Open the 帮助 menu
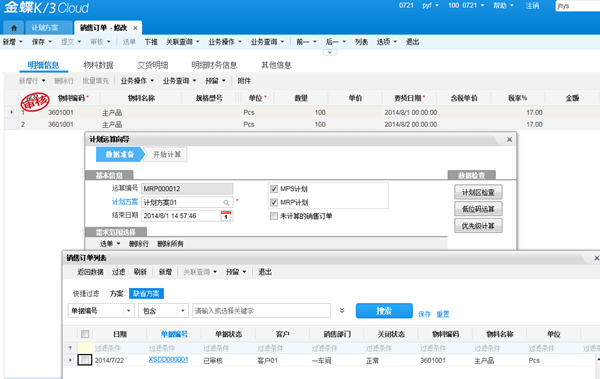The width and height of the screenshot is (600, 379). click(x=503, y=5)
